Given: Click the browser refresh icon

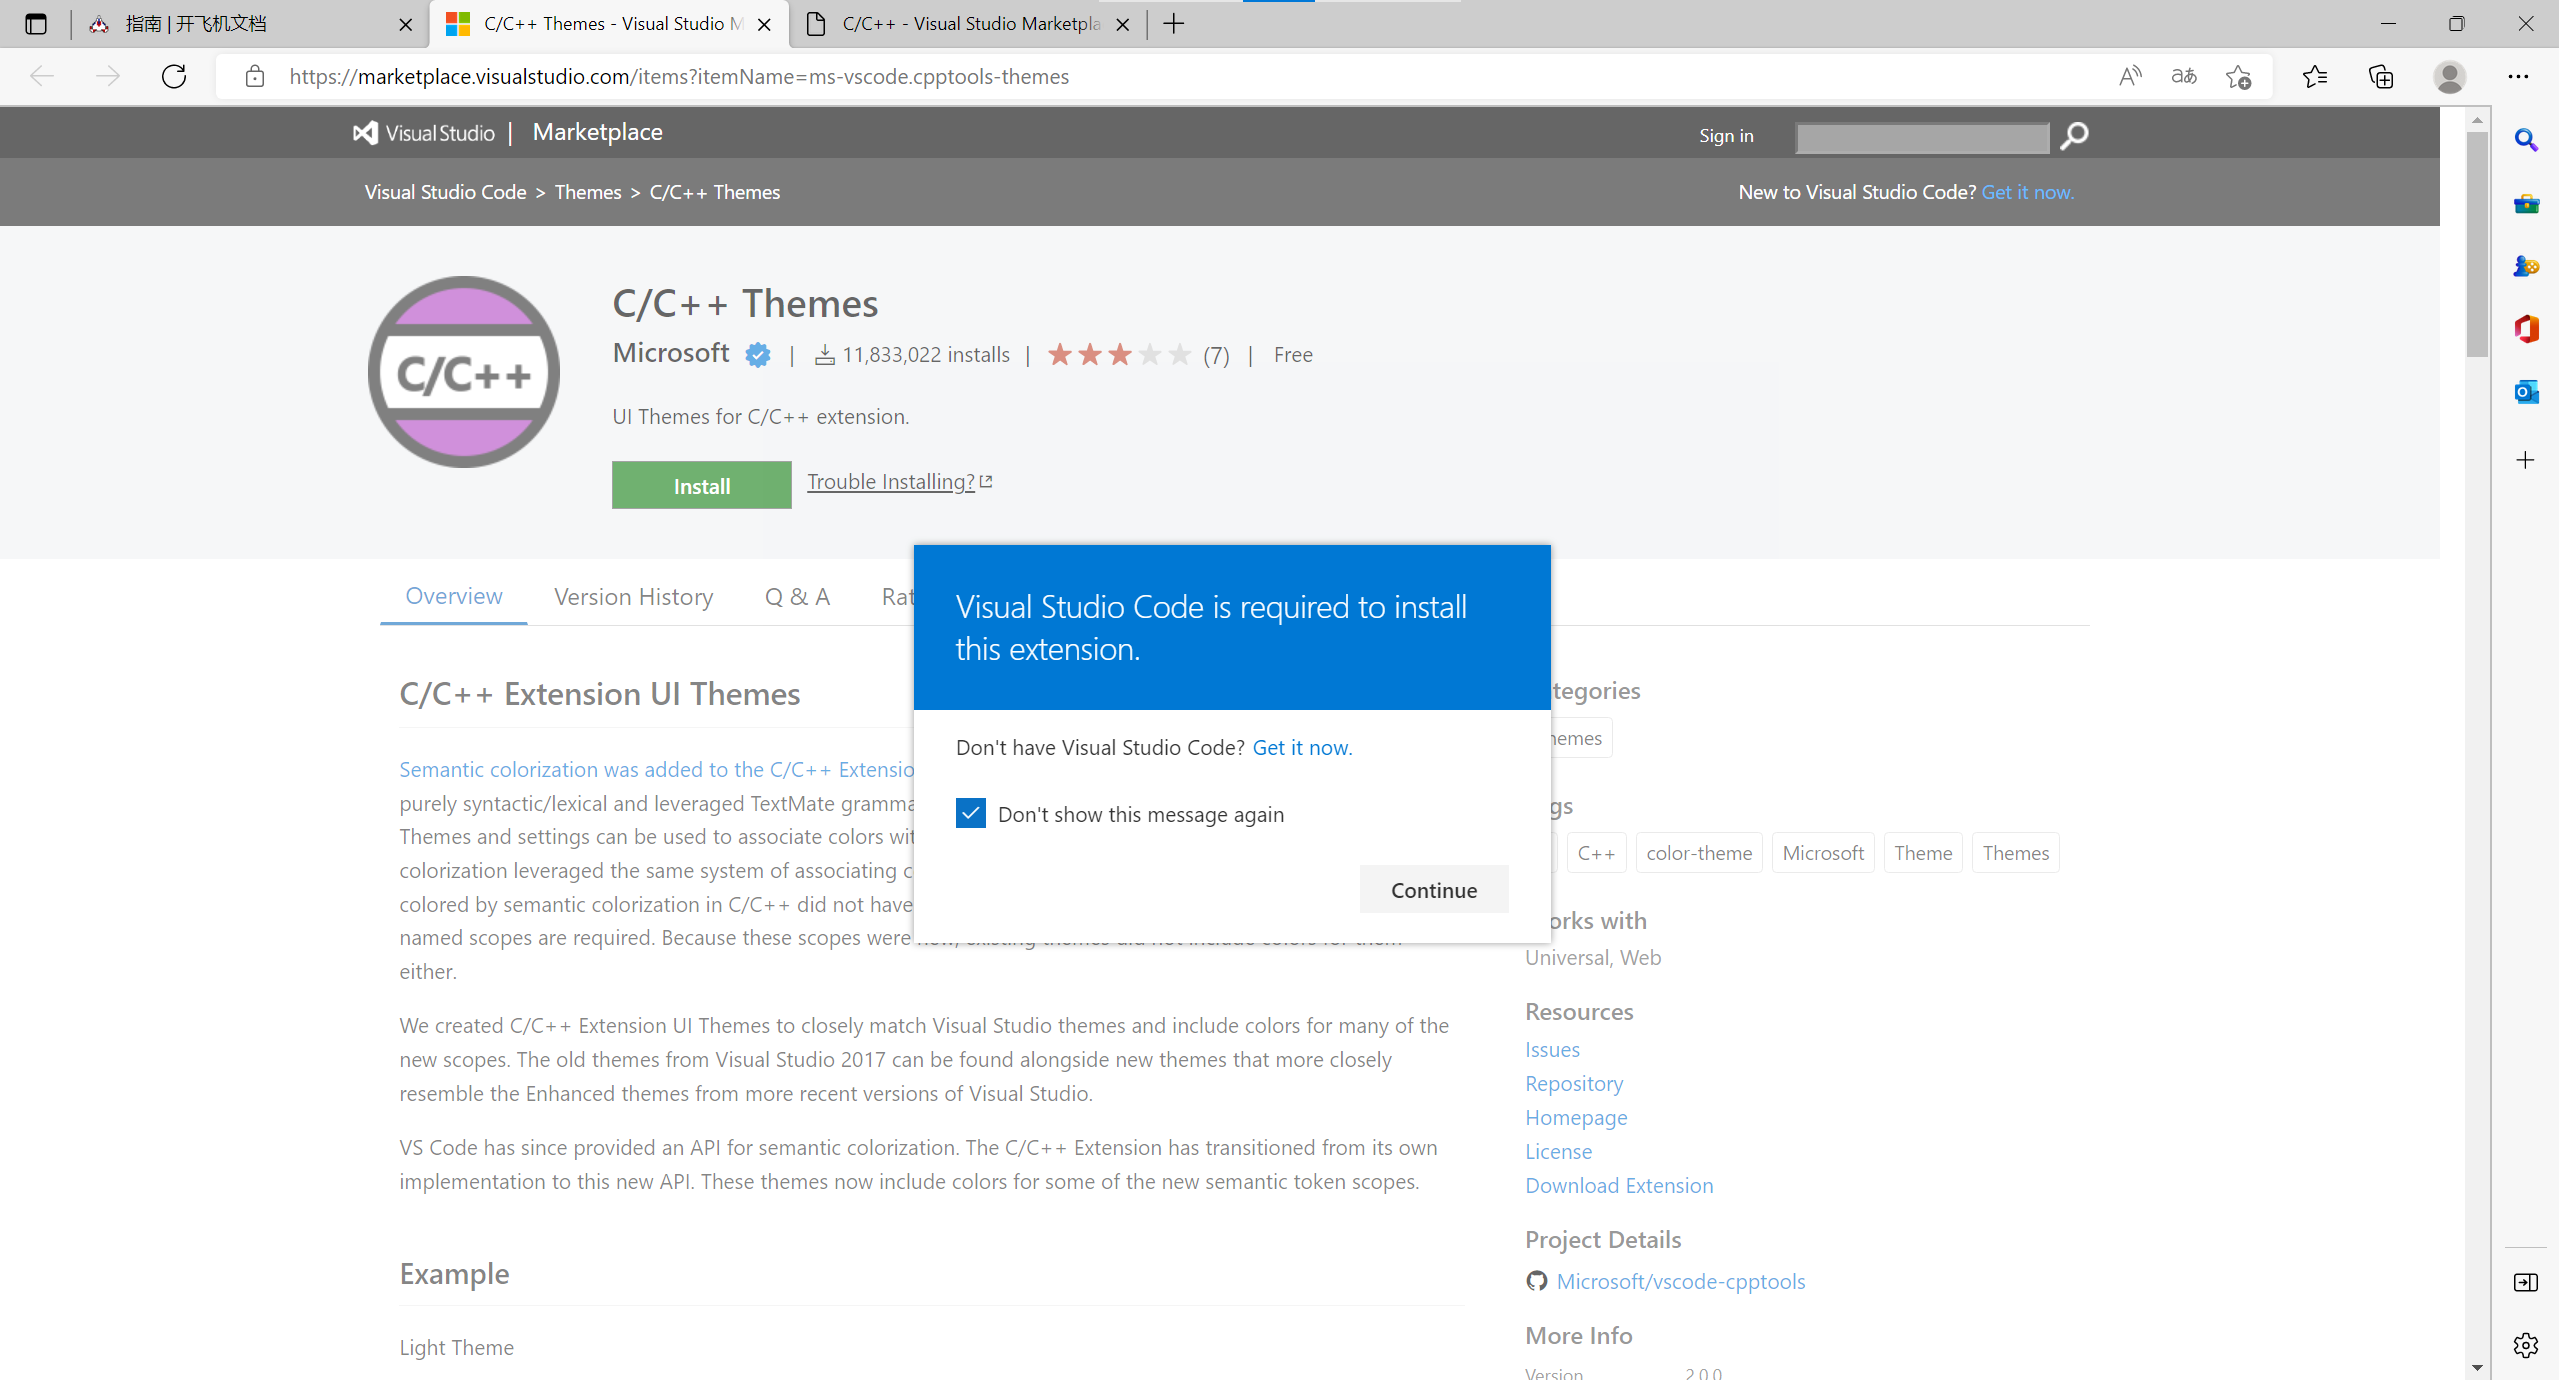Looking at the screenshot, I should click(x=174, y=77).
